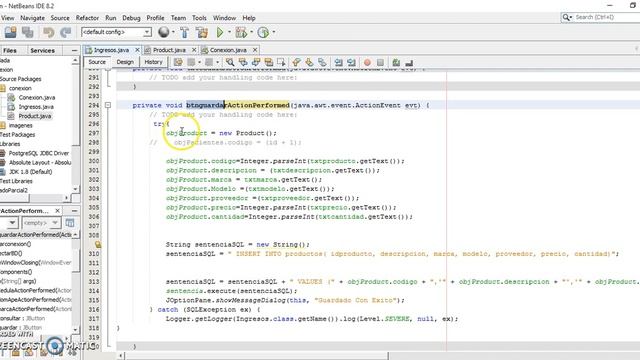Image resolution: width=640 pixels, height=360 pixels.
Task: Click the Open Project toolbar icon
Action: pyautogui.click(x=11, y=32)
